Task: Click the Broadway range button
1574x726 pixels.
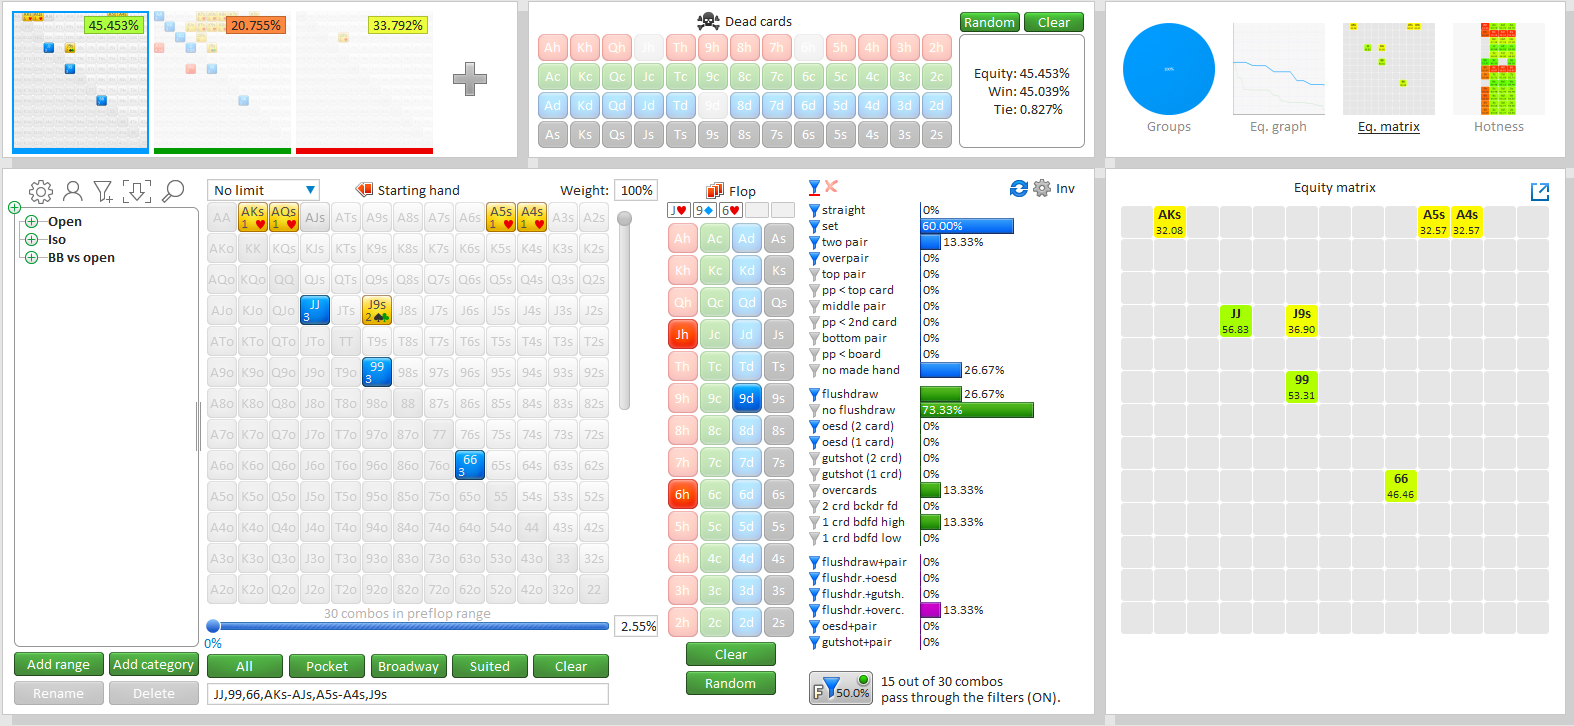Action: click(x=408, y=666)
